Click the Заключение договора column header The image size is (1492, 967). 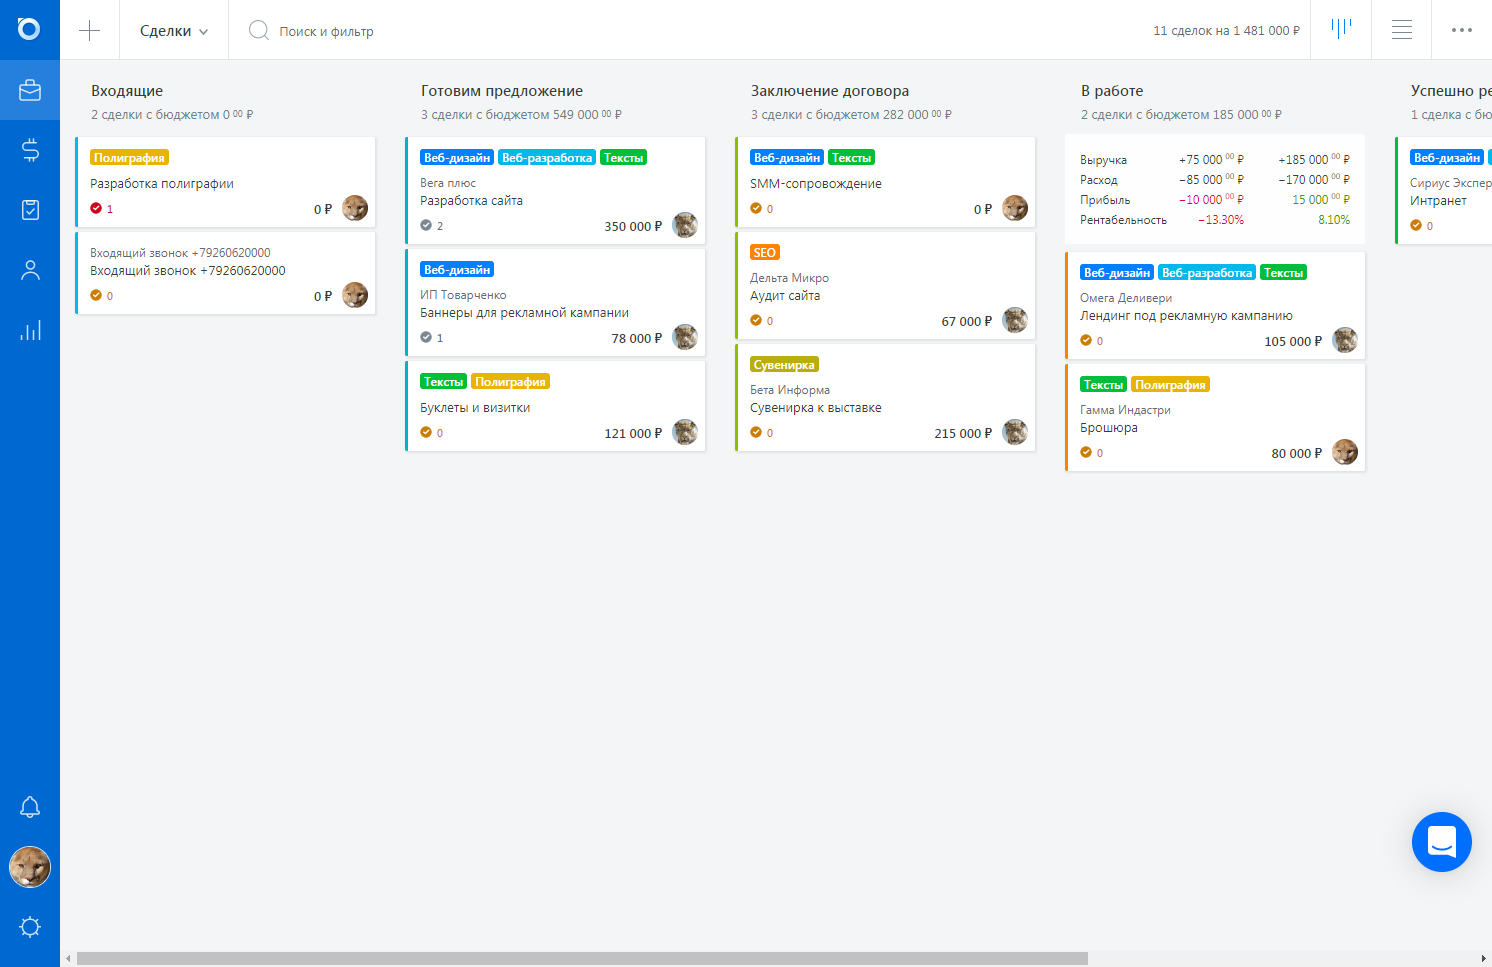coord(830,91)
